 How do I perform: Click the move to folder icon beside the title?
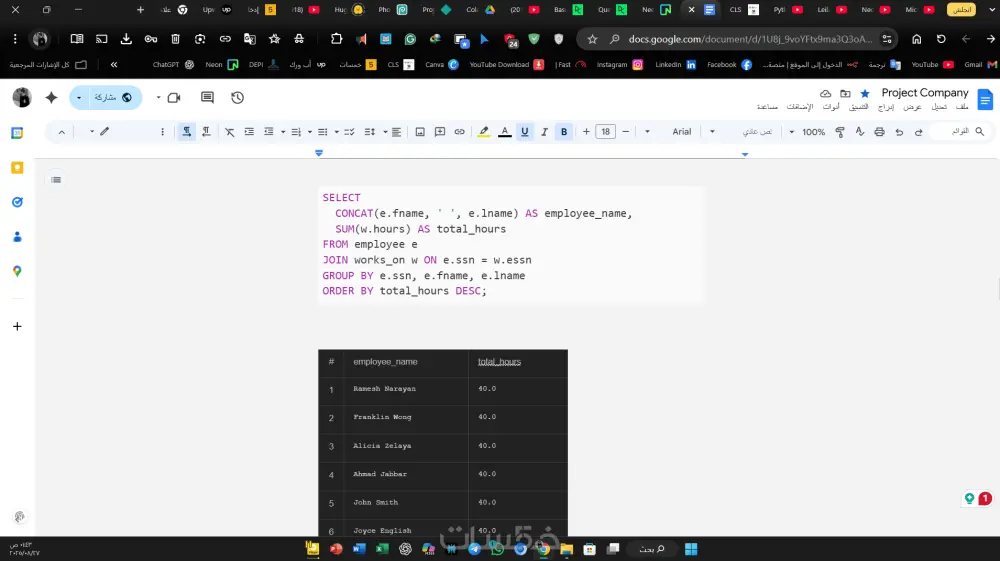845,93
